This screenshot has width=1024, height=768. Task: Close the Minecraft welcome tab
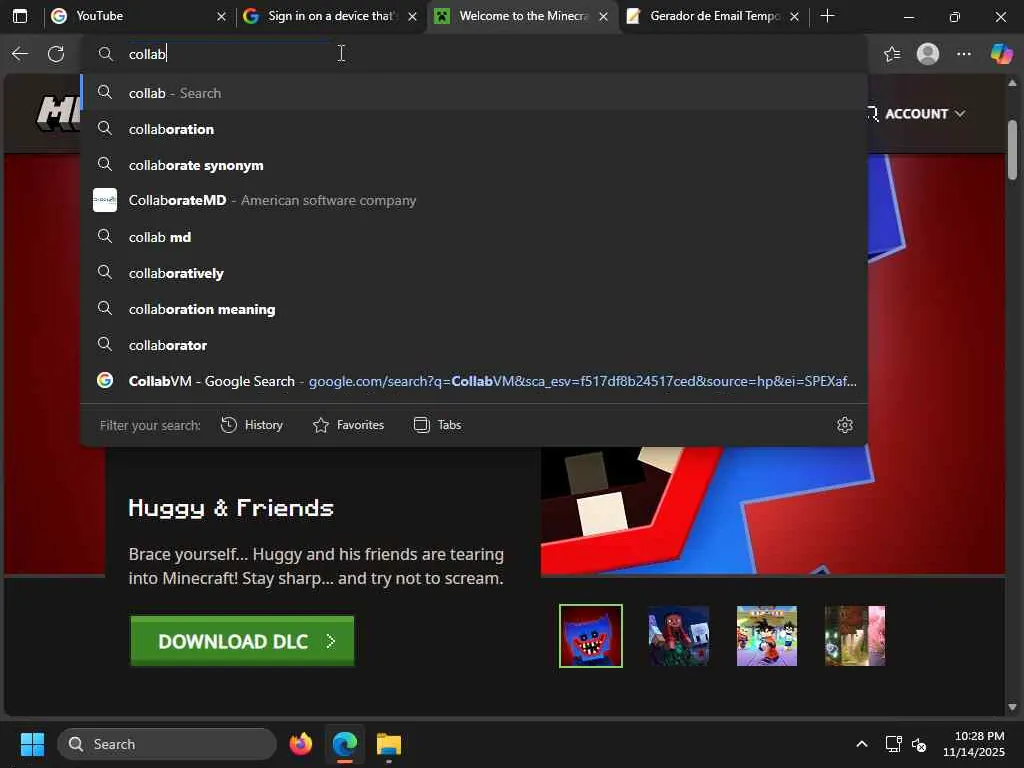click(x=603, y=16)
